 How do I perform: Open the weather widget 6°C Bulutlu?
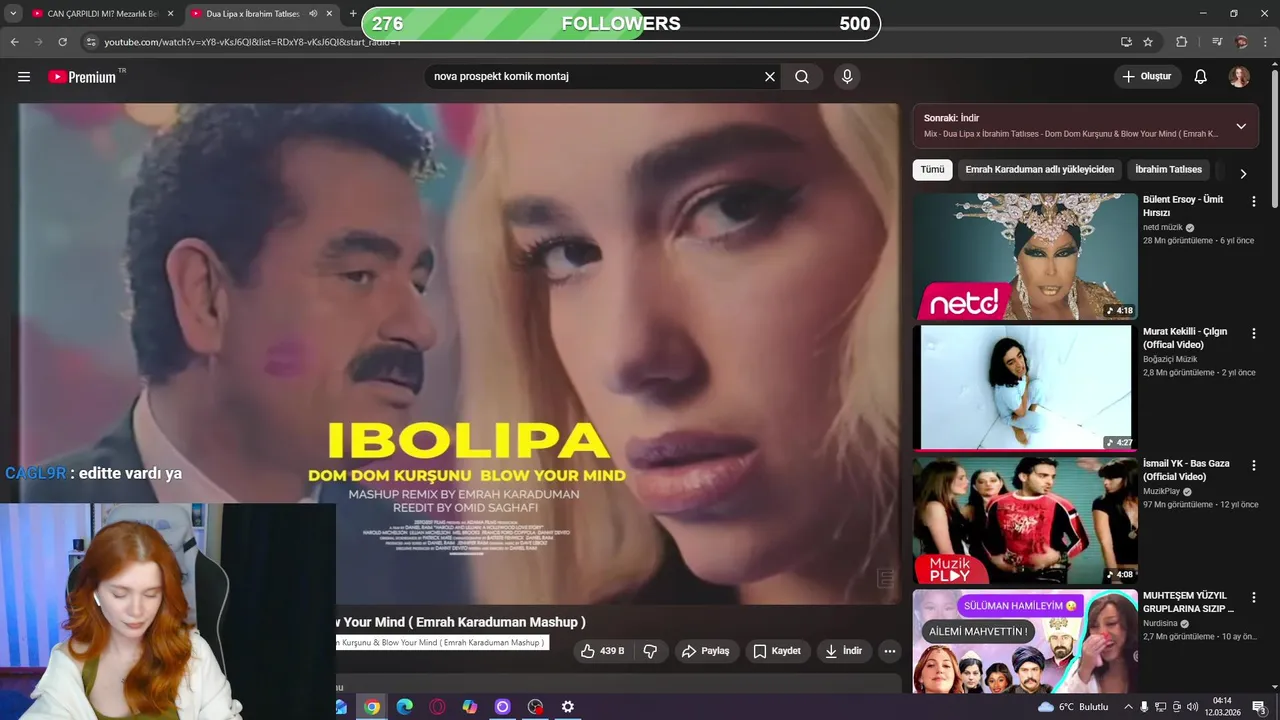coord(1073,707)
